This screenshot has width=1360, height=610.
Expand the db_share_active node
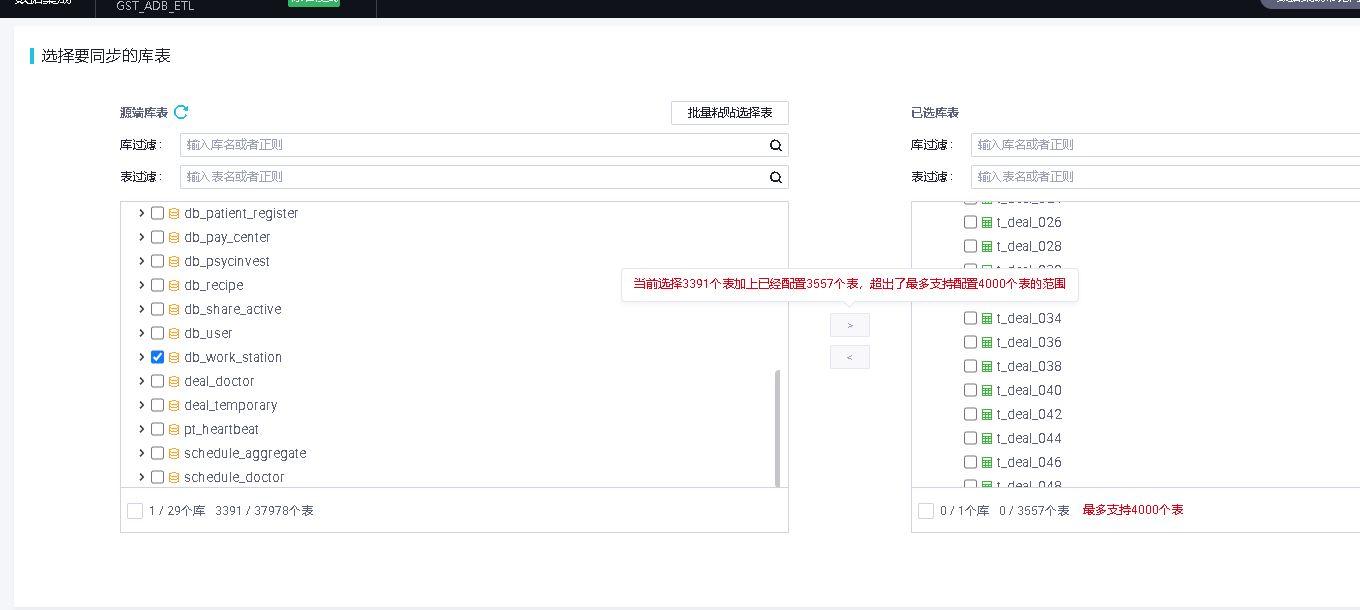(141, 309)
